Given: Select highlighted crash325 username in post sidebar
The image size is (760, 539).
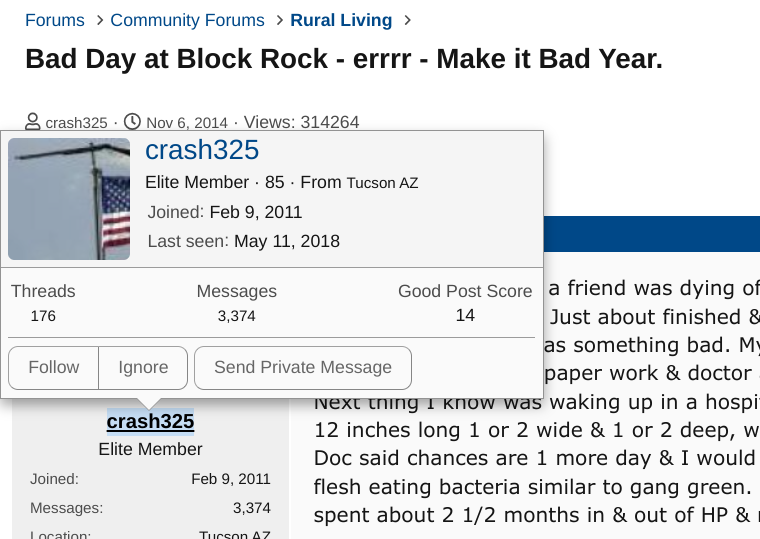Looking at the screenshot, I should pyautogui.click(x=150, y=421).
